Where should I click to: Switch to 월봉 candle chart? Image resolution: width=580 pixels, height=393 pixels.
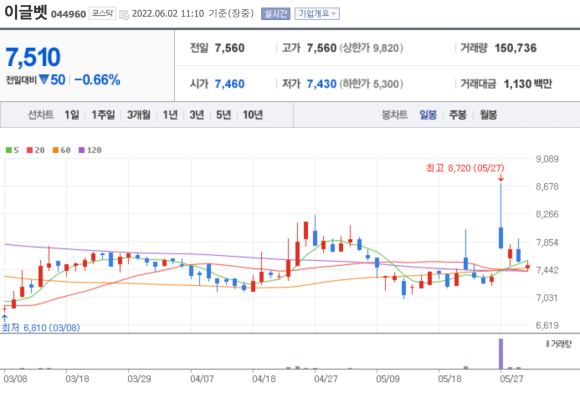488,115
